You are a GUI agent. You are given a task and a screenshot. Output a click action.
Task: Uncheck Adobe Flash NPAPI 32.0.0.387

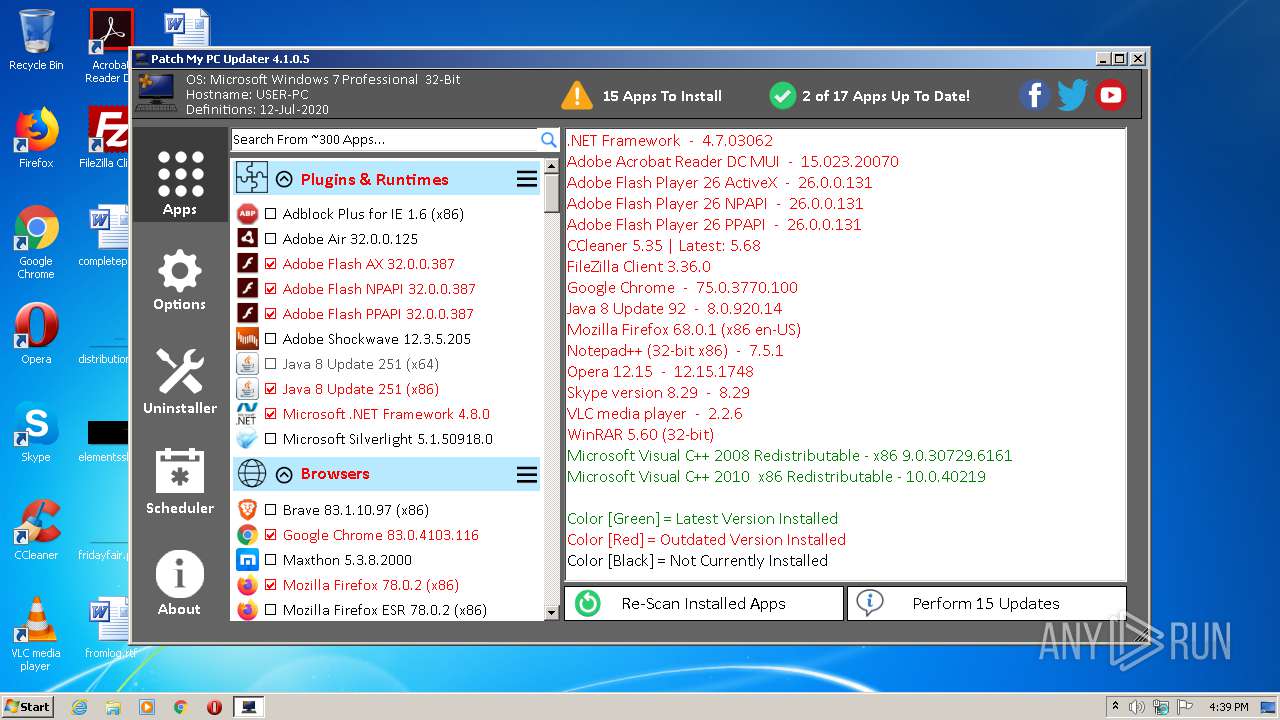click(x=271, y=289)
